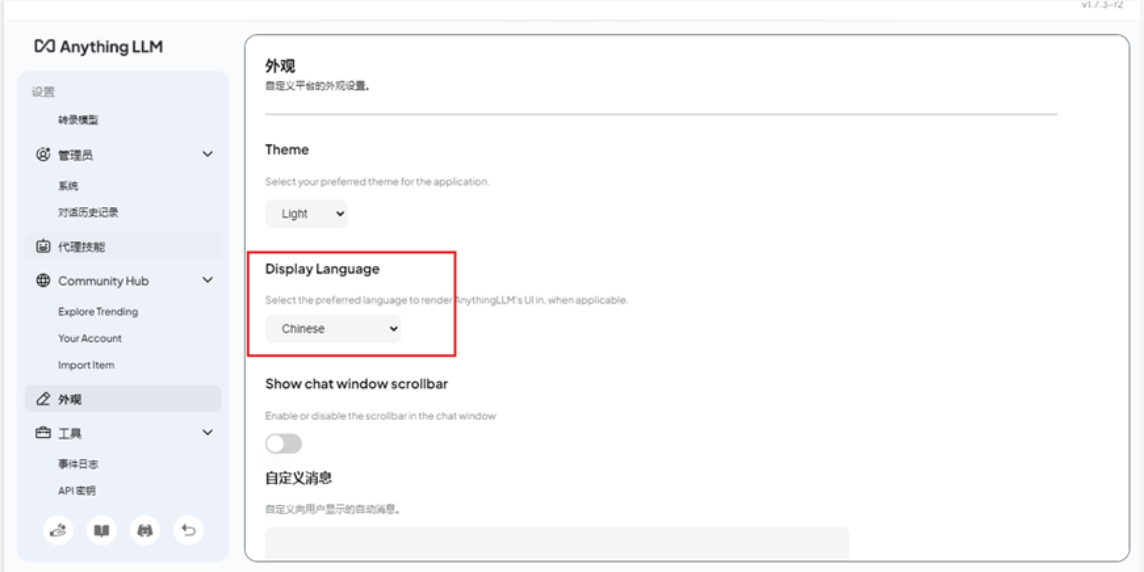Open the Display Language dropdown set to Chinese

[x=333, y=328]
